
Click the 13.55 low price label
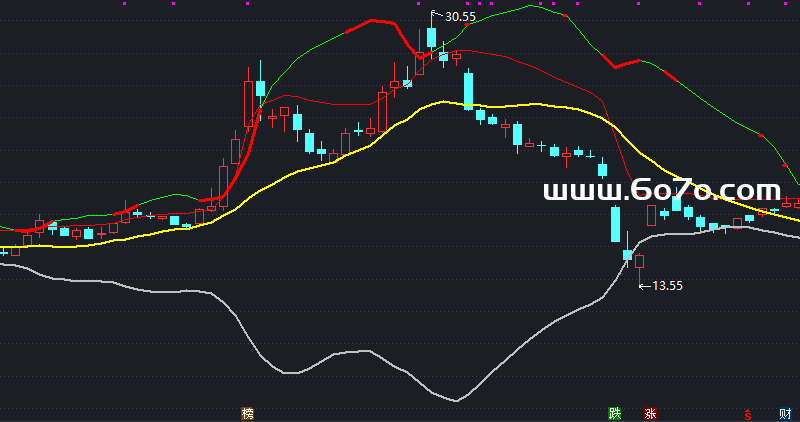(666, 286)
